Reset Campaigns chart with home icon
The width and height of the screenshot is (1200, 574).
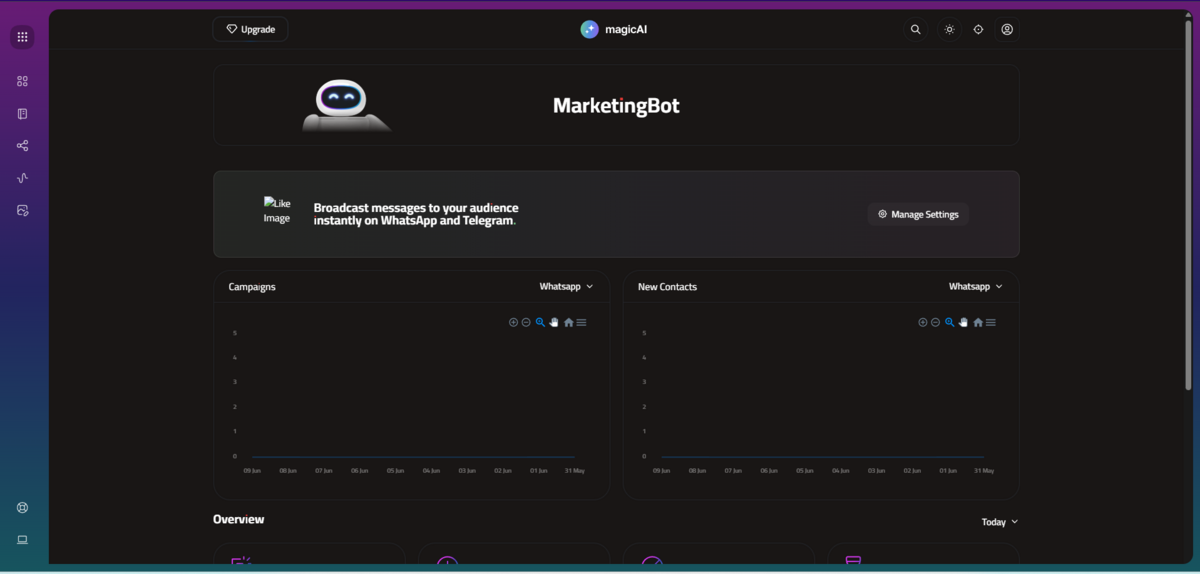tap(568, 323)
